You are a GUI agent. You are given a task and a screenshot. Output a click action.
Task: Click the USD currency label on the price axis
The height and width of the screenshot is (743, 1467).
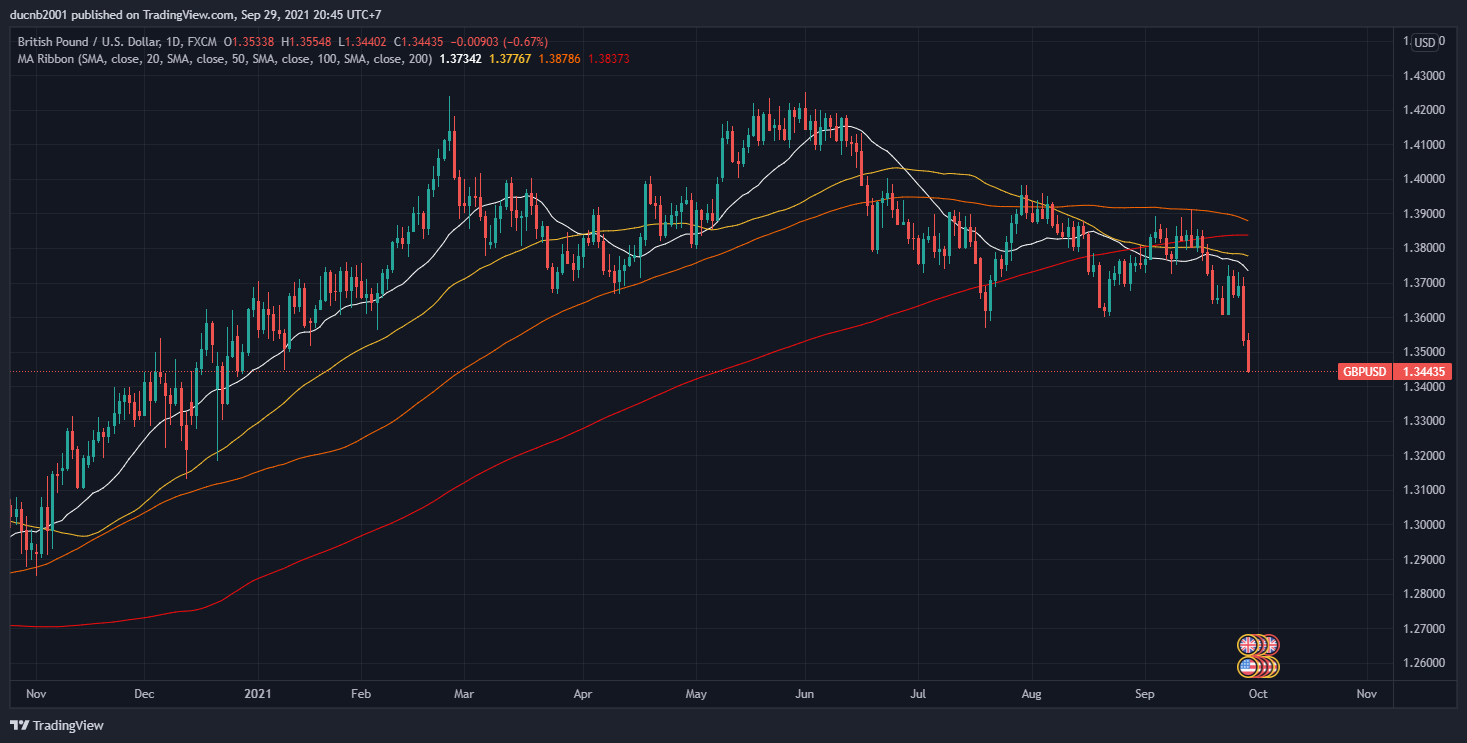point(1424,42)
